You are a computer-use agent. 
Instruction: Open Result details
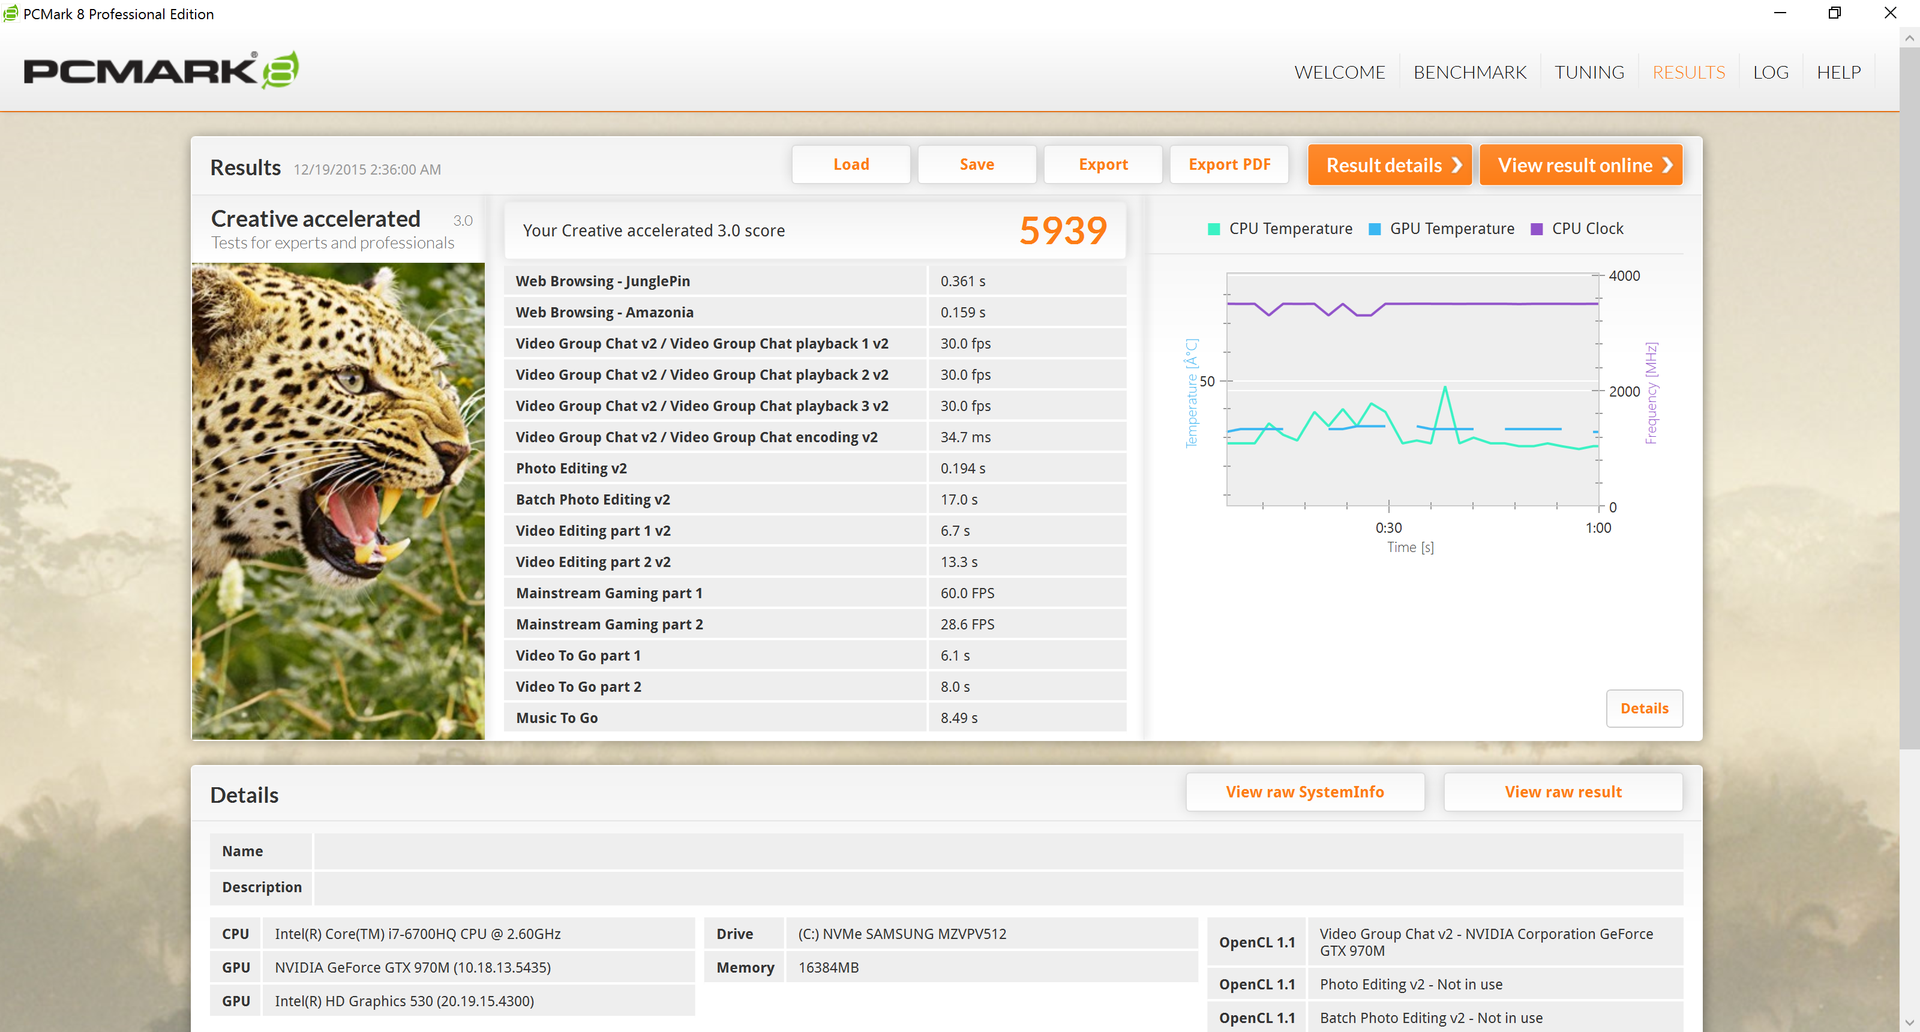[1390, 165]
